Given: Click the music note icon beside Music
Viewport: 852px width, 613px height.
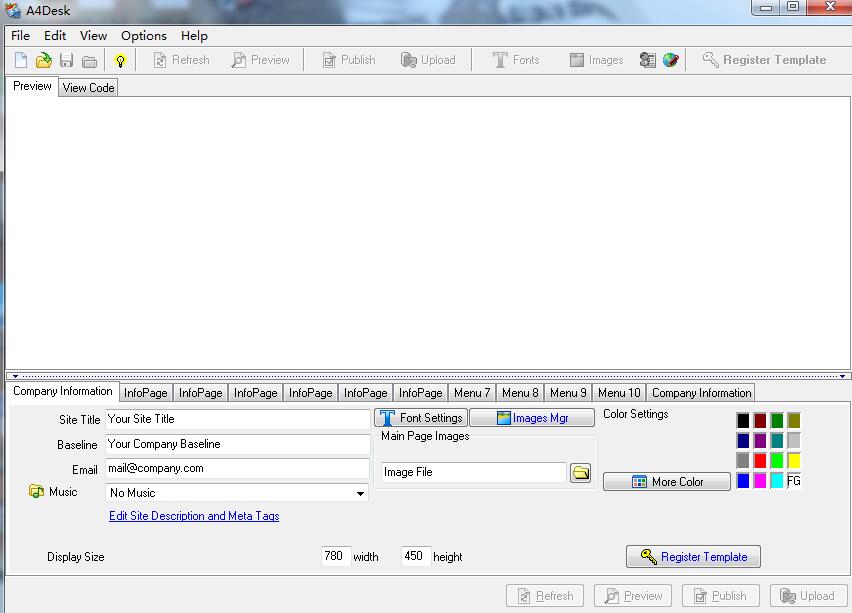Looking at the screenshot, I should [36, 491].
